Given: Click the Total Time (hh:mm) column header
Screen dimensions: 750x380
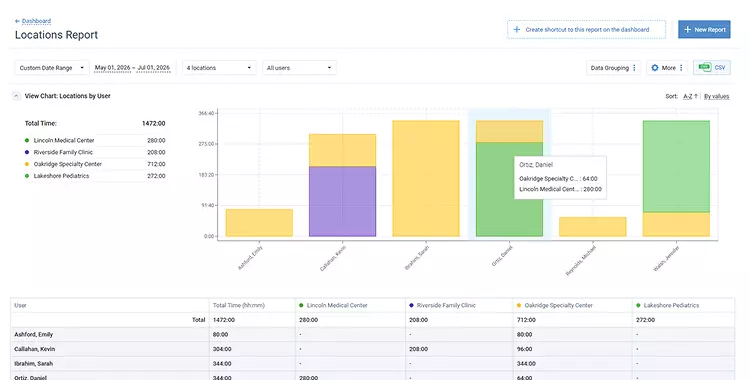Looking at the screenshot, I should pos(252,305).
